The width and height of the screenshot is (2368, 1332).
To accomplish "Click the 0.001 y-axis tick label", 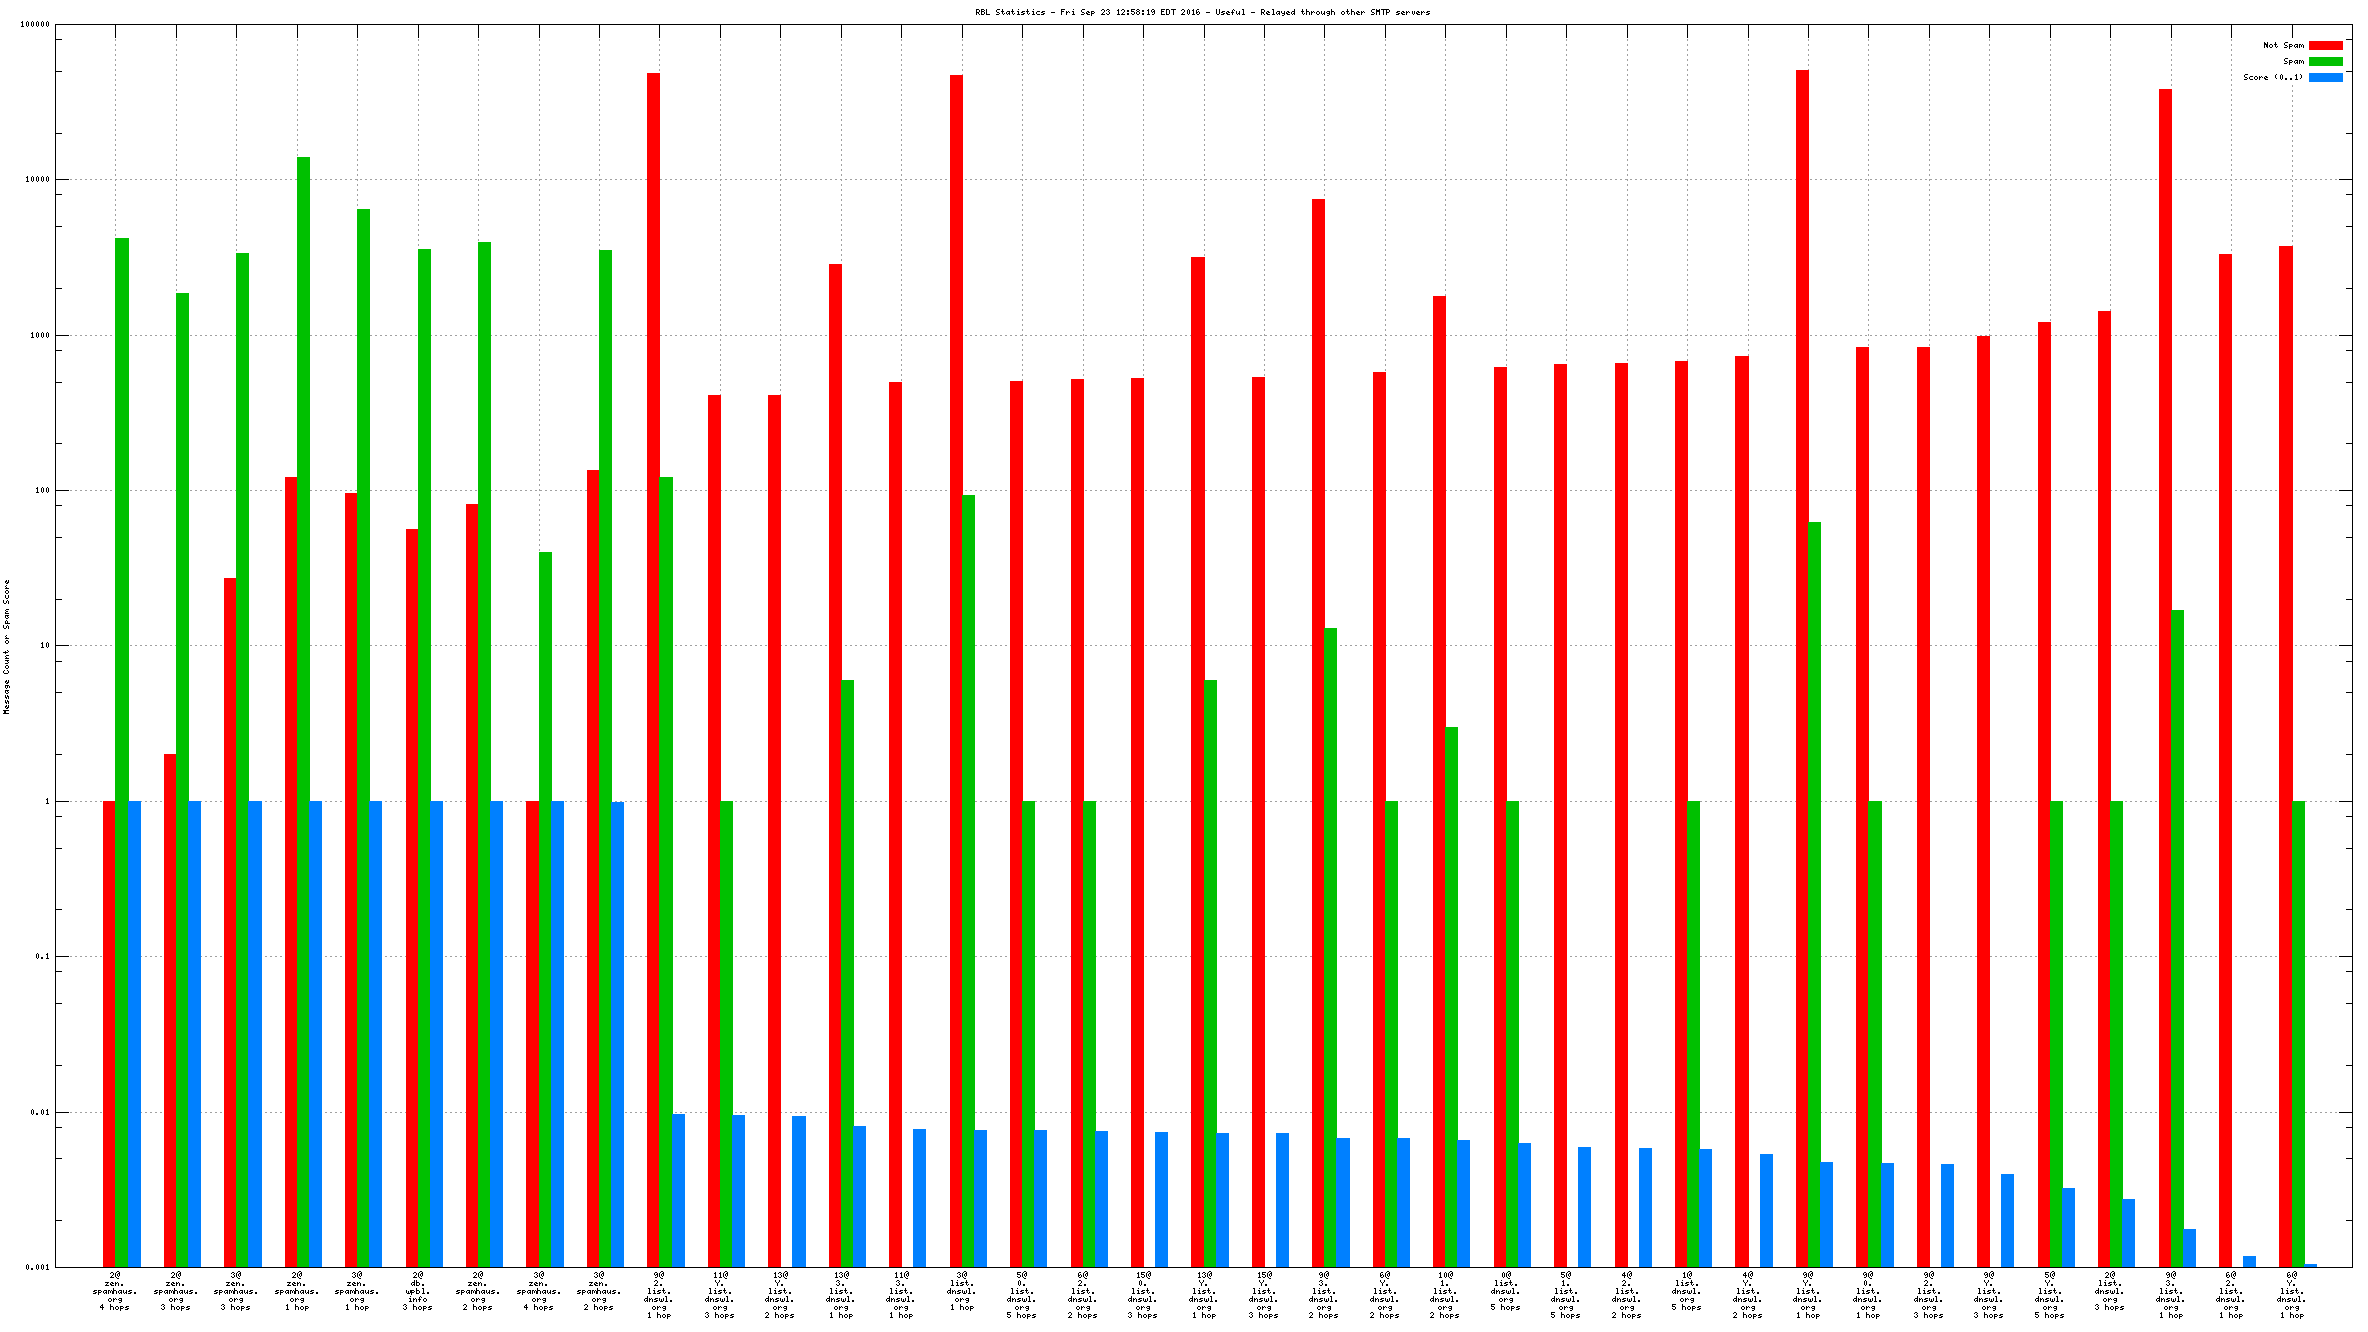I will click(x=38, y=1267).
